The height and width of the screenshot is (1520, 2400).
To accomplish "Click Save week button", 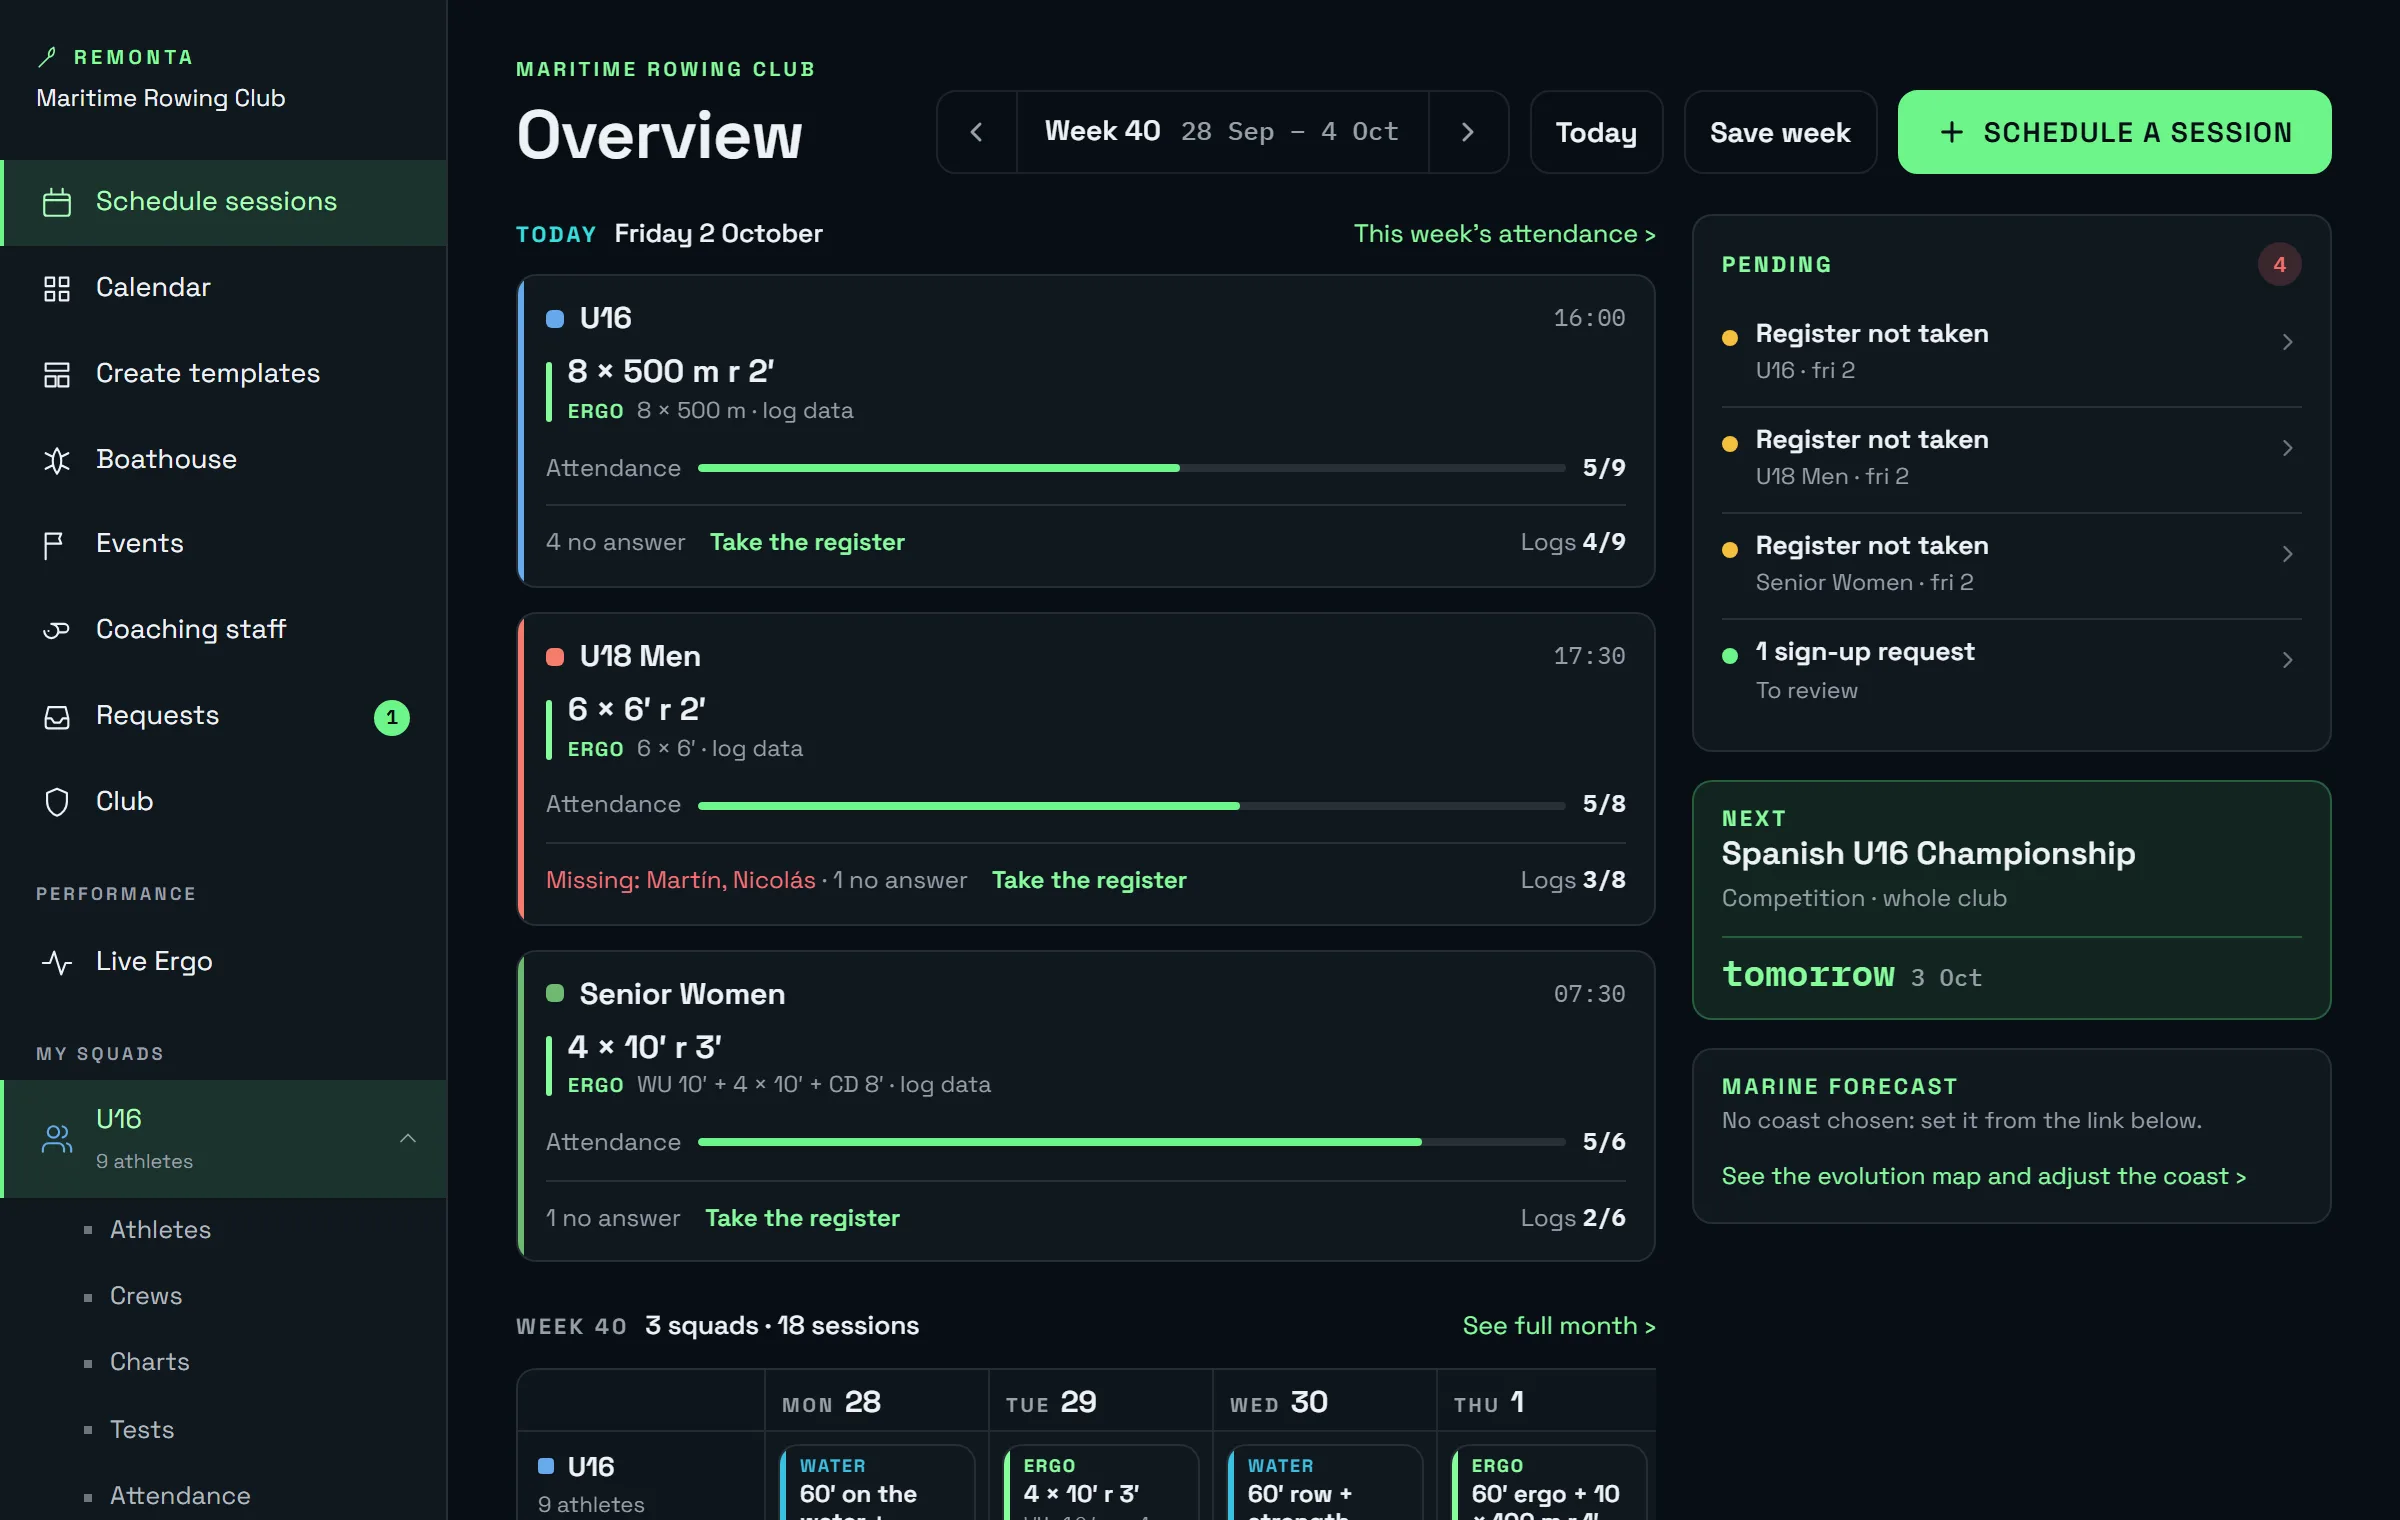I will click(1780, 132).
